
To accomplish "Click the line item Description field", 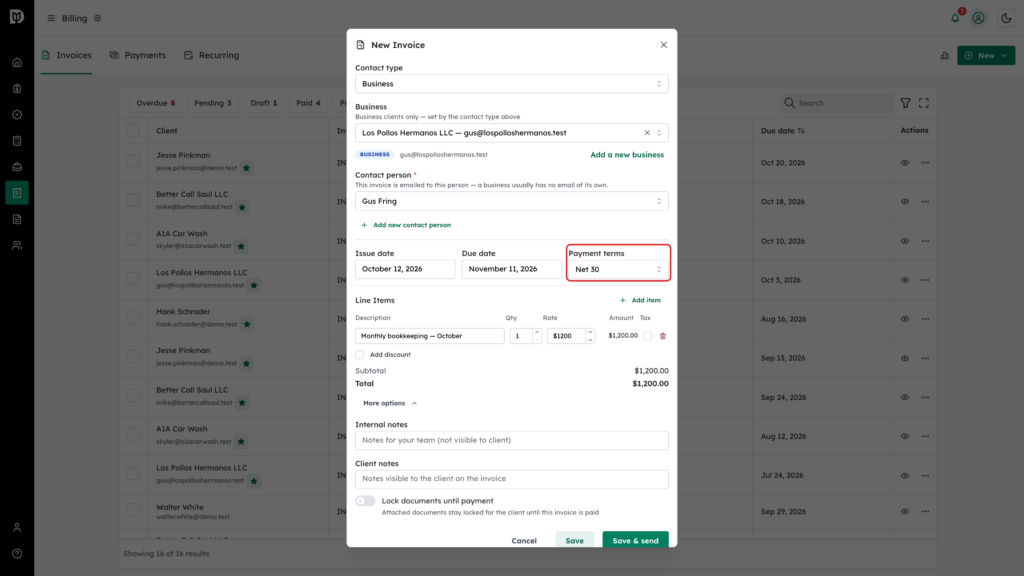I will 430,336.
